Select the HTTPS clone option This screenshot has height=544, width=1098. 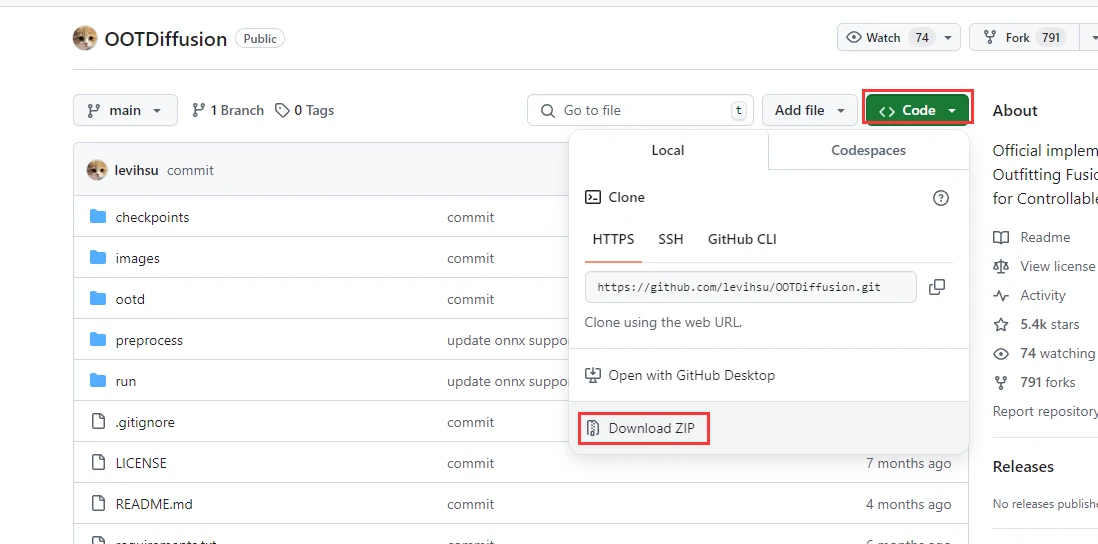click(x=613, y=239)
